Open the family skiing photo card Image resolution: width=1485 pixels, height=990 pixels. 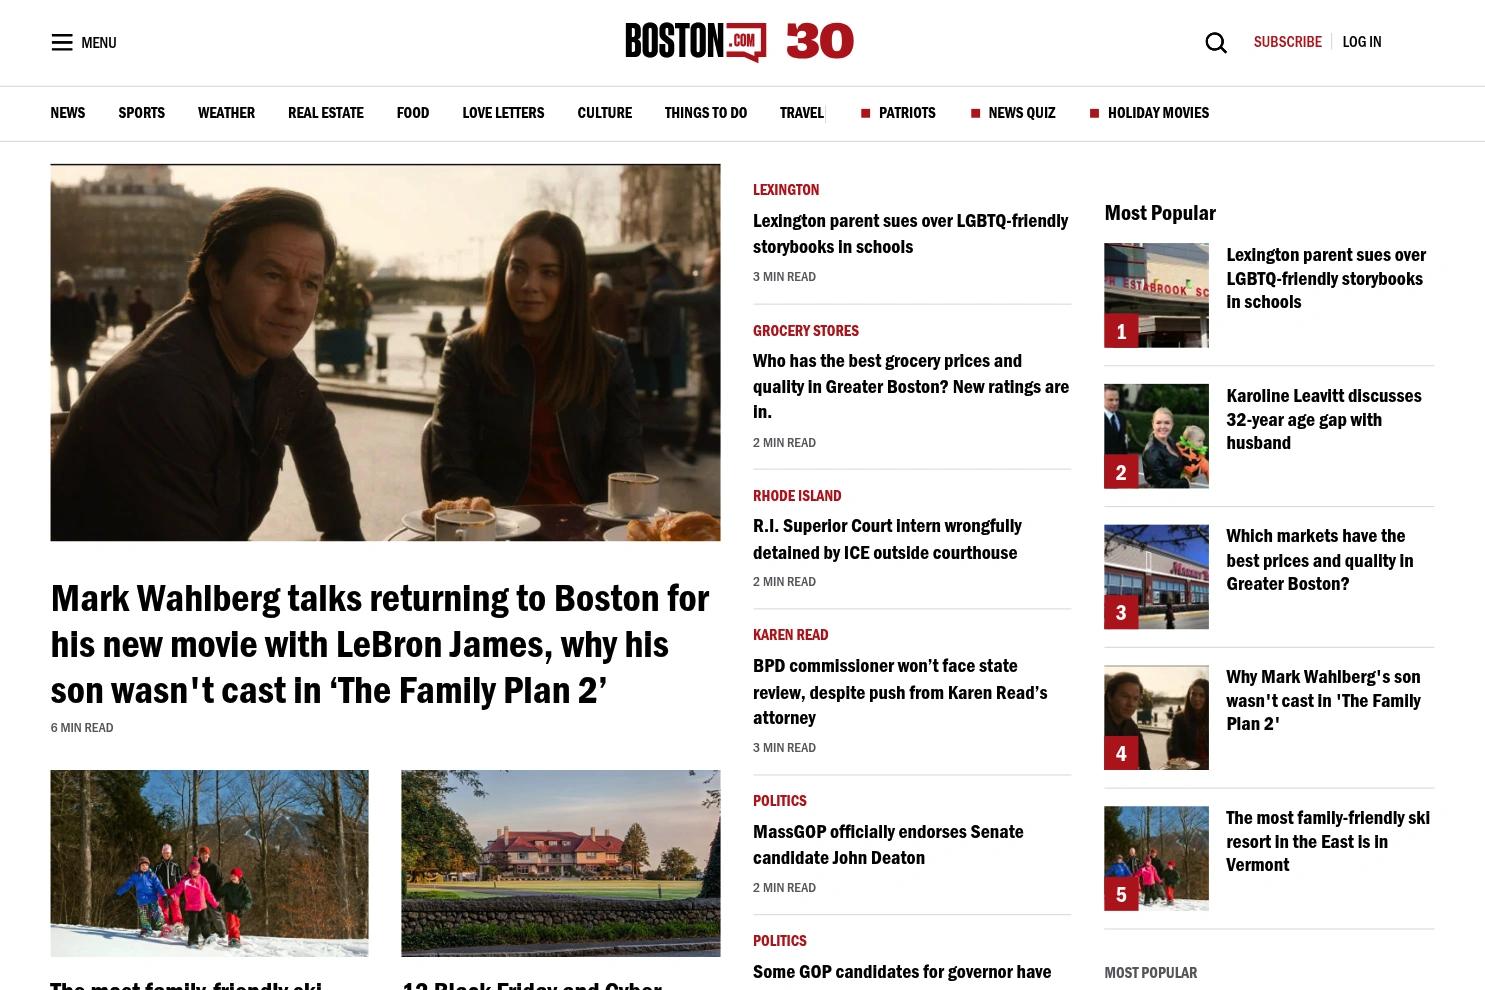[209, 863]
